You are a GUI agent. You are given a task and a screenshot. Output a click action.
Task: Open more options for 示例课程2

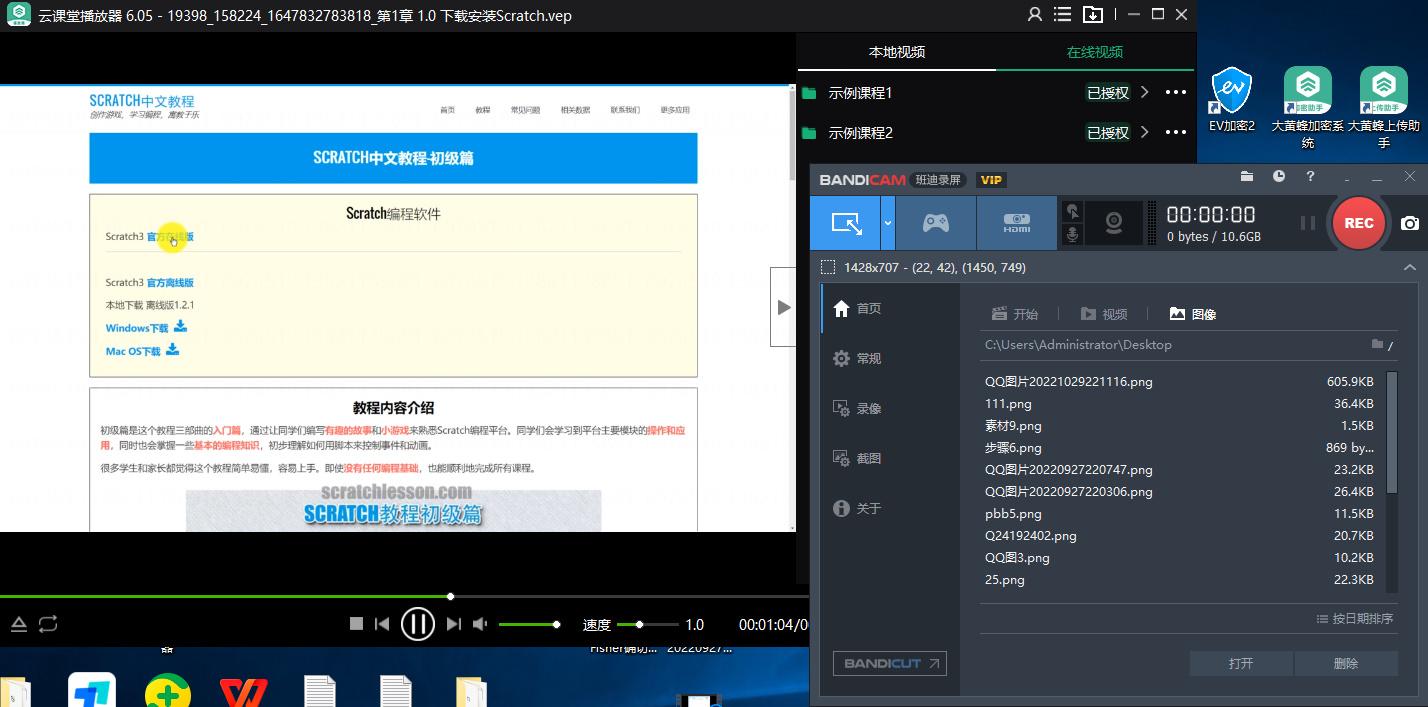pyautogui.click(x=1175, y=132)
